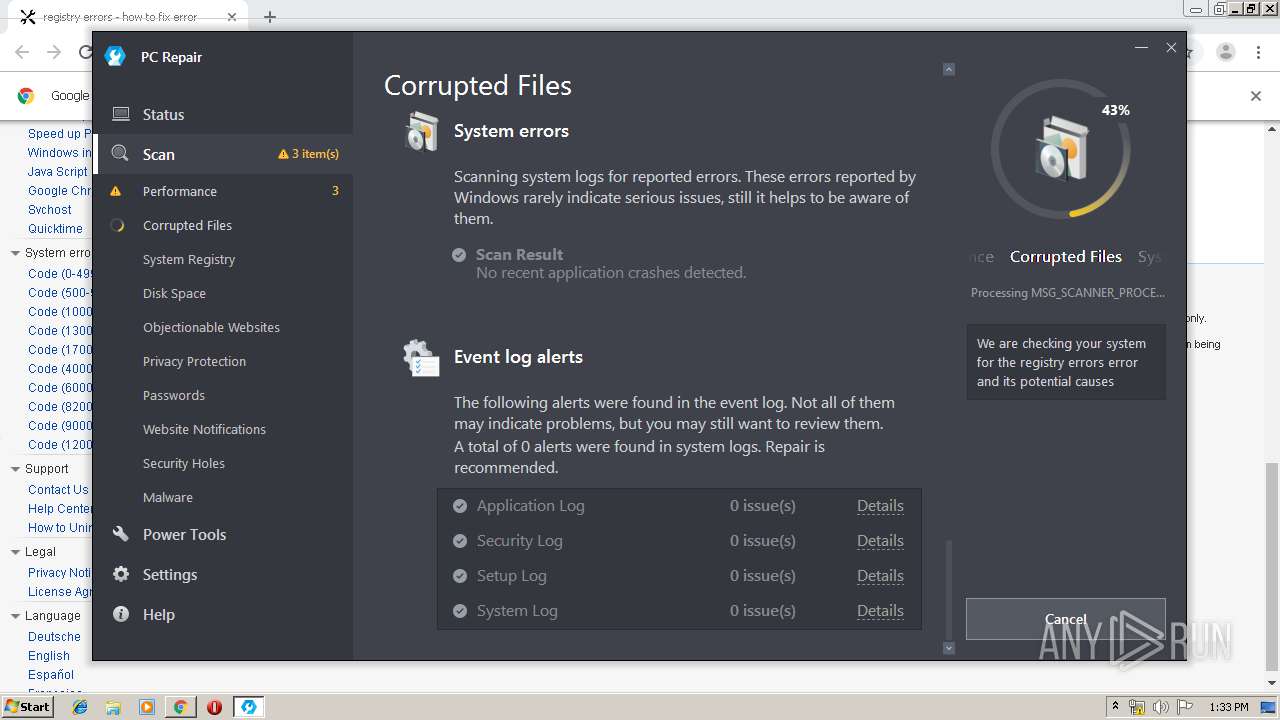The height and width of the screenshot is (720, 1280).
Task: Click the PC Repair logo icon
Action: coord(115,56)
